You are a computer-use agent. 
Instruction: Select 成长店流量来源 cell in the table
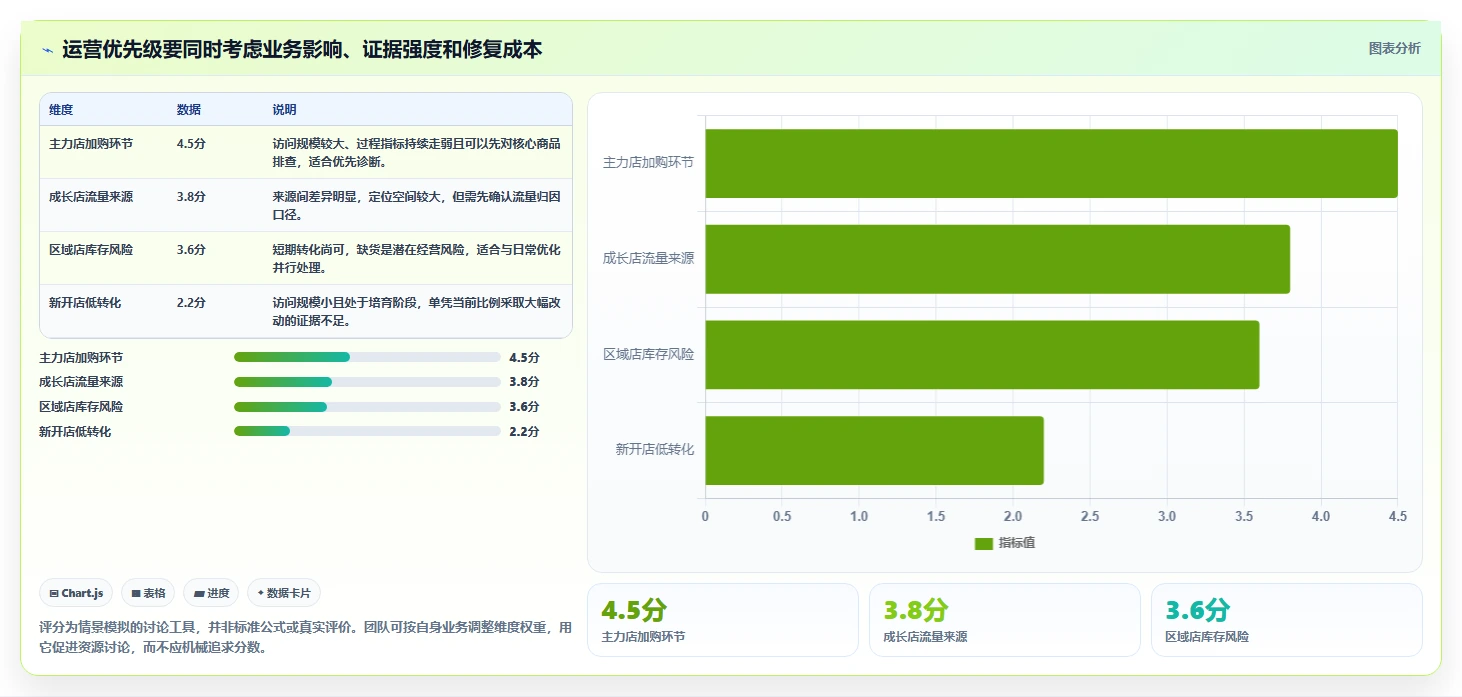pos(91,197)
